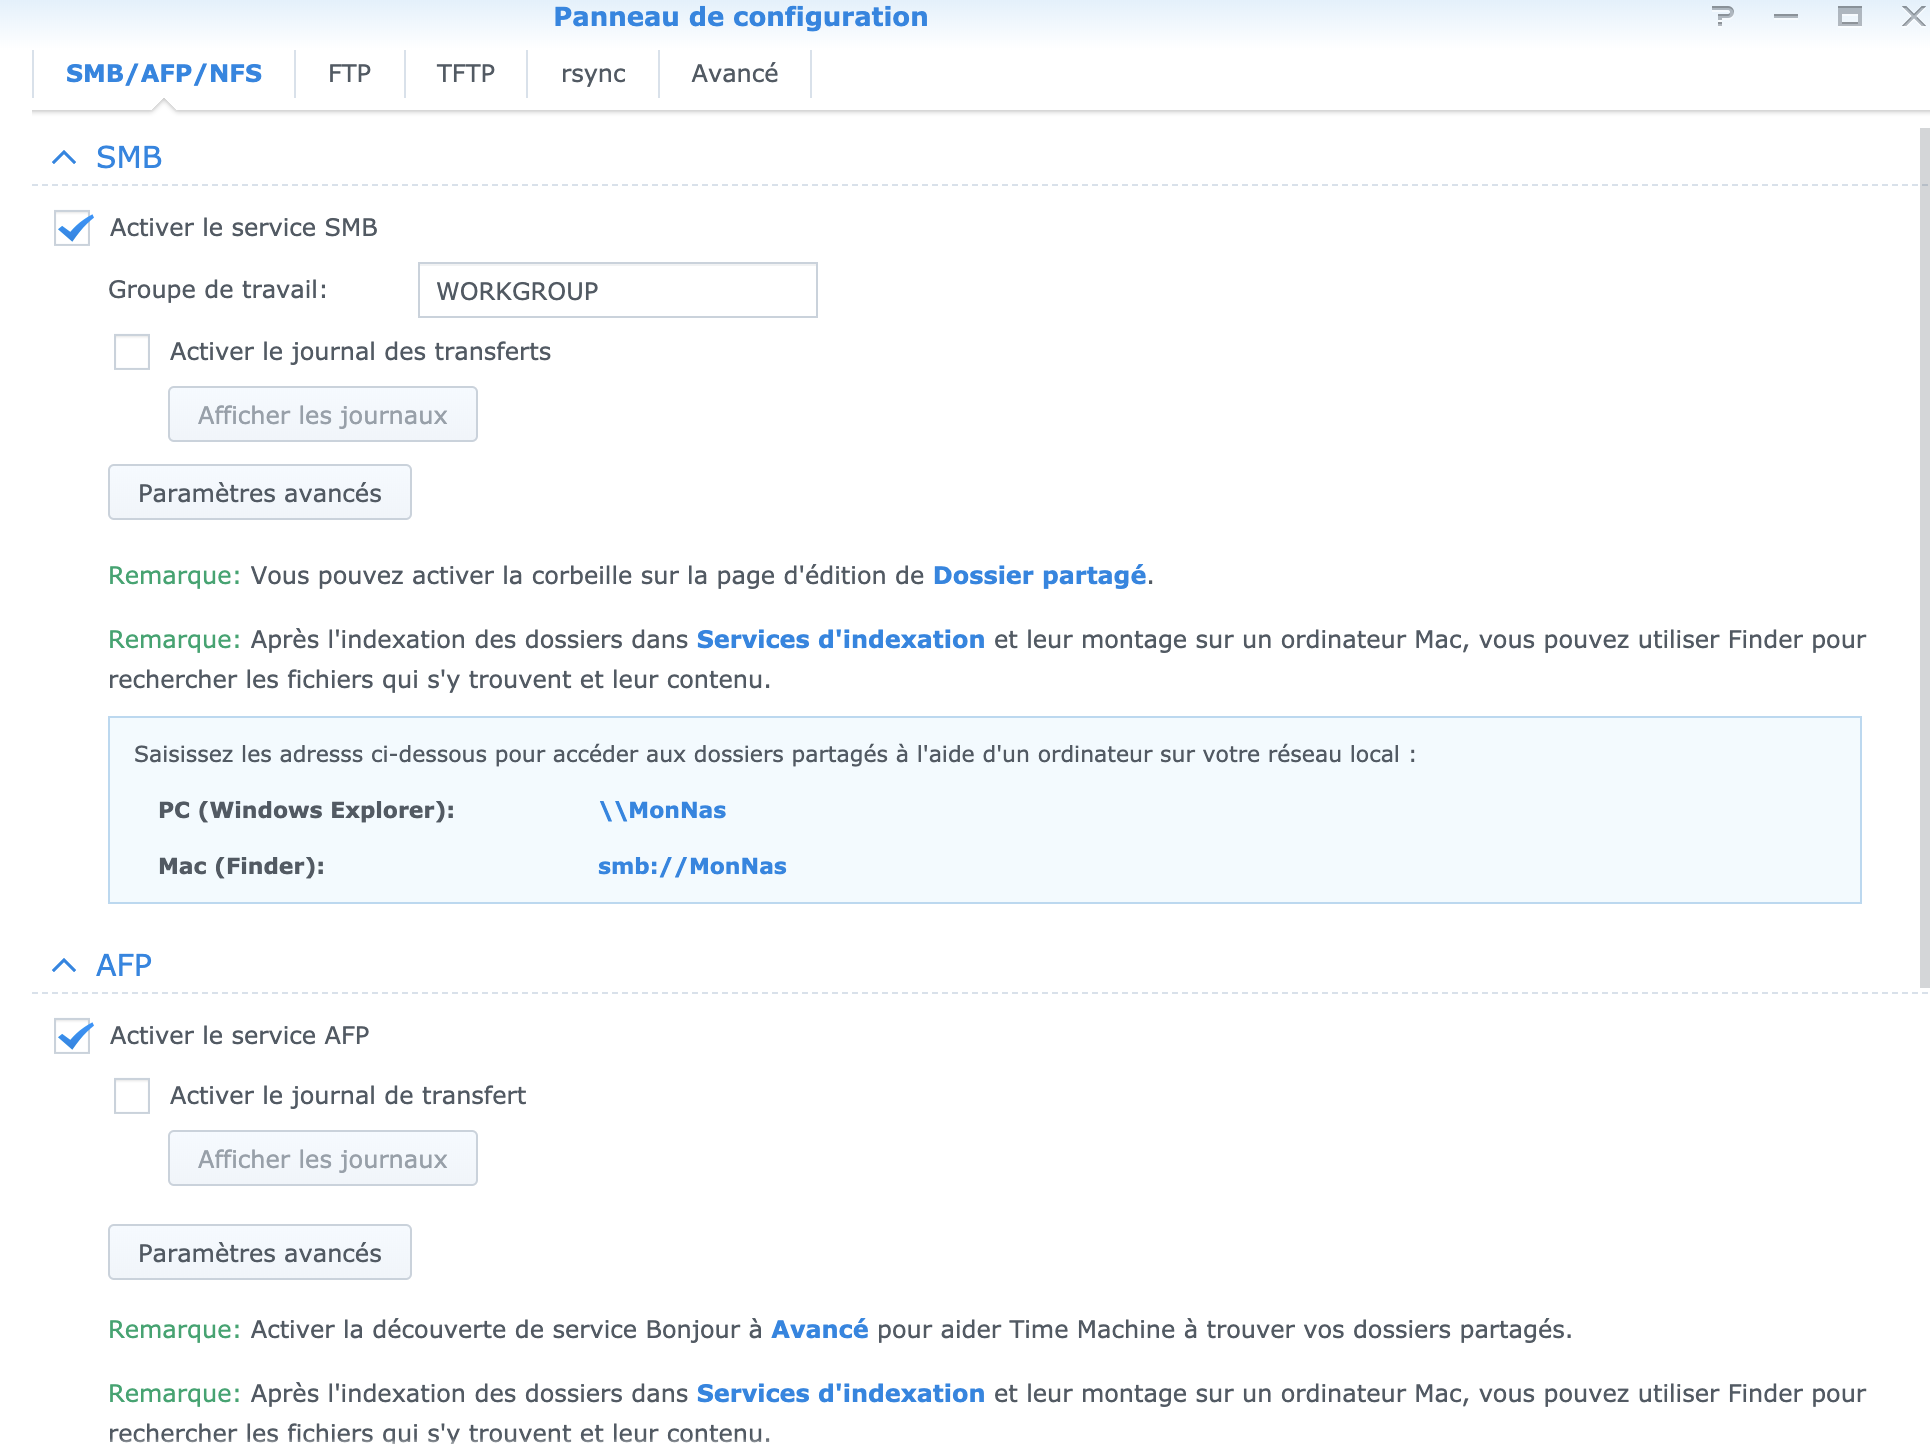The image size is (1930, 1444).
Task: Collapse the SMB section chevron
Action: [64, 158]
